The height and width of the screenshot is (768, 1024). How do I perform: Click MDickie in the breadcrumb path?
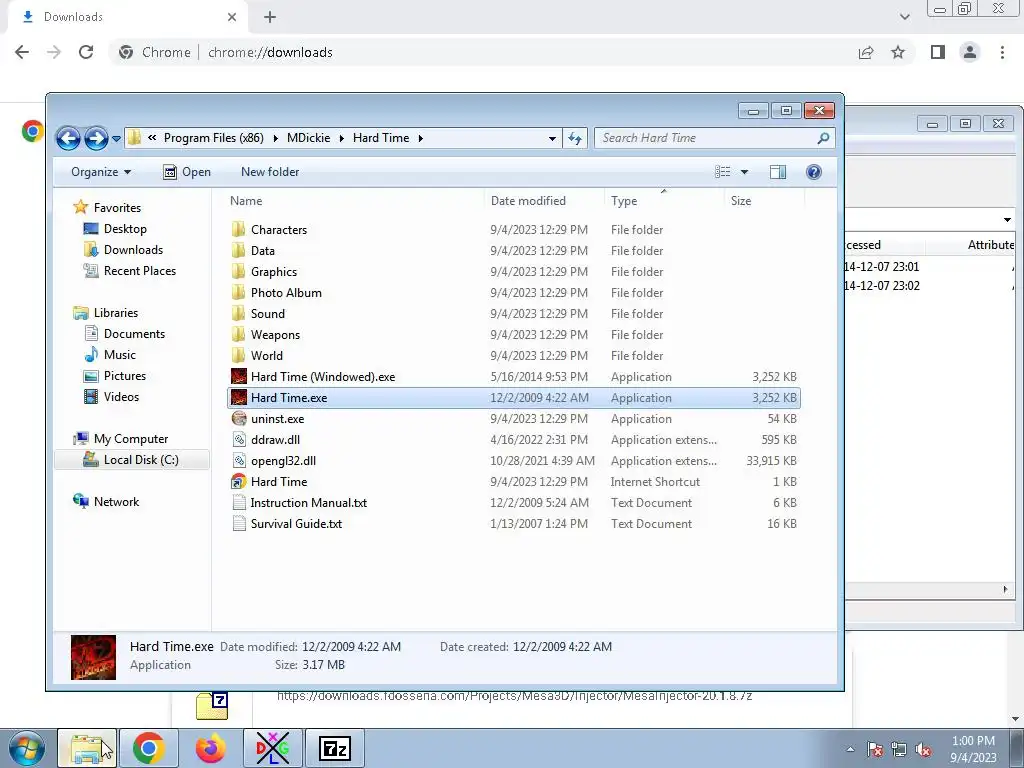(x=308, y=138)
